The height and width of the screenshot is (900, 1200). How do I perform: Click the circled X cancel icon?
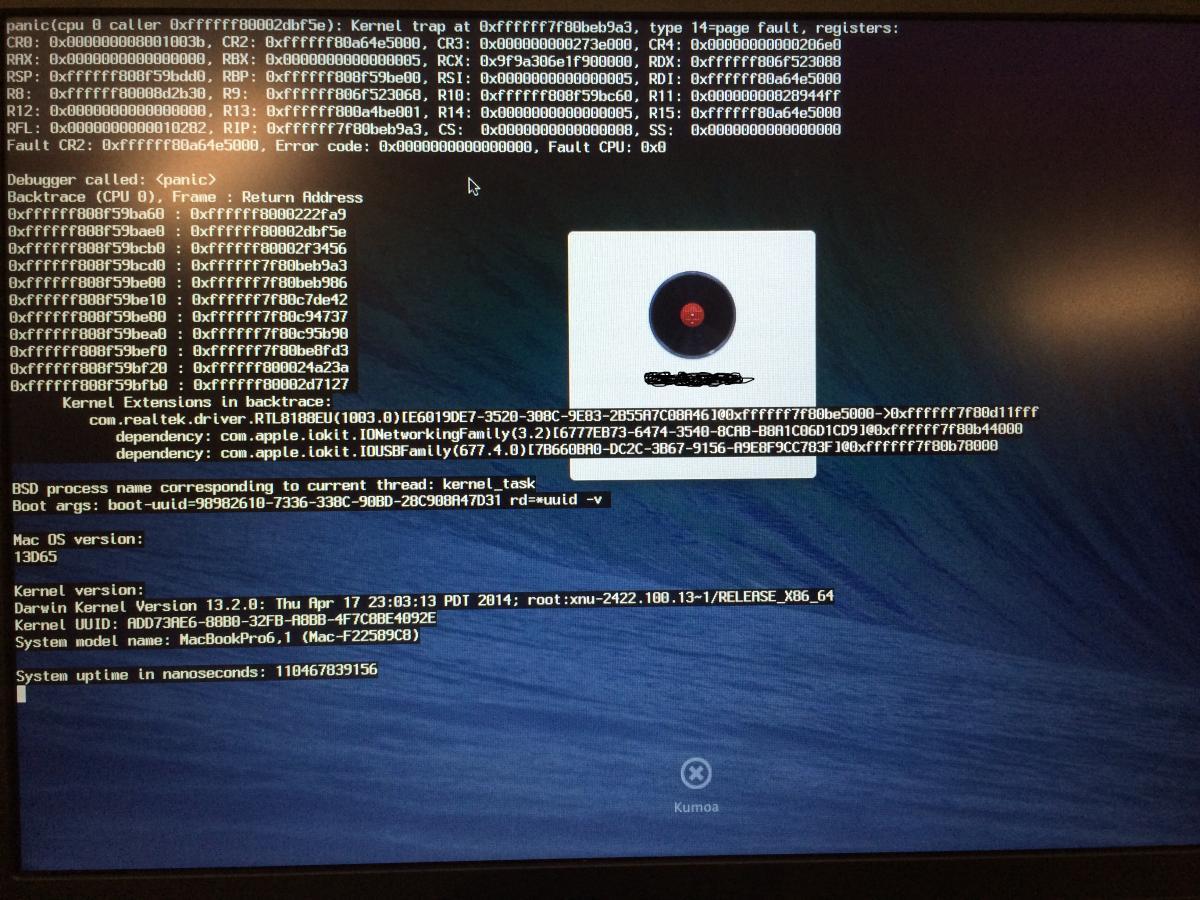(x=695, y=773)
